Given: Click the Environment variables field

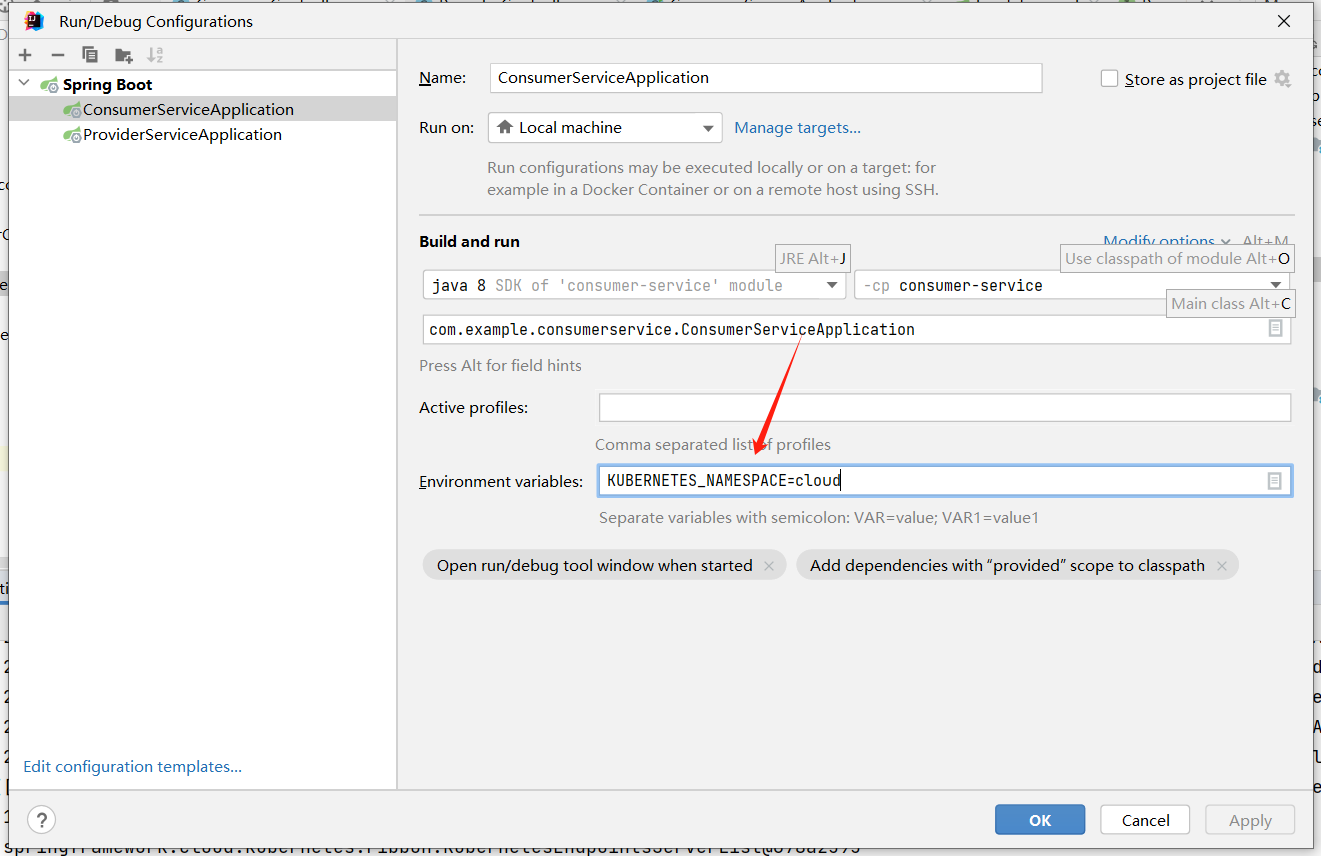Looking at the screenshot, I should [945, 481].
